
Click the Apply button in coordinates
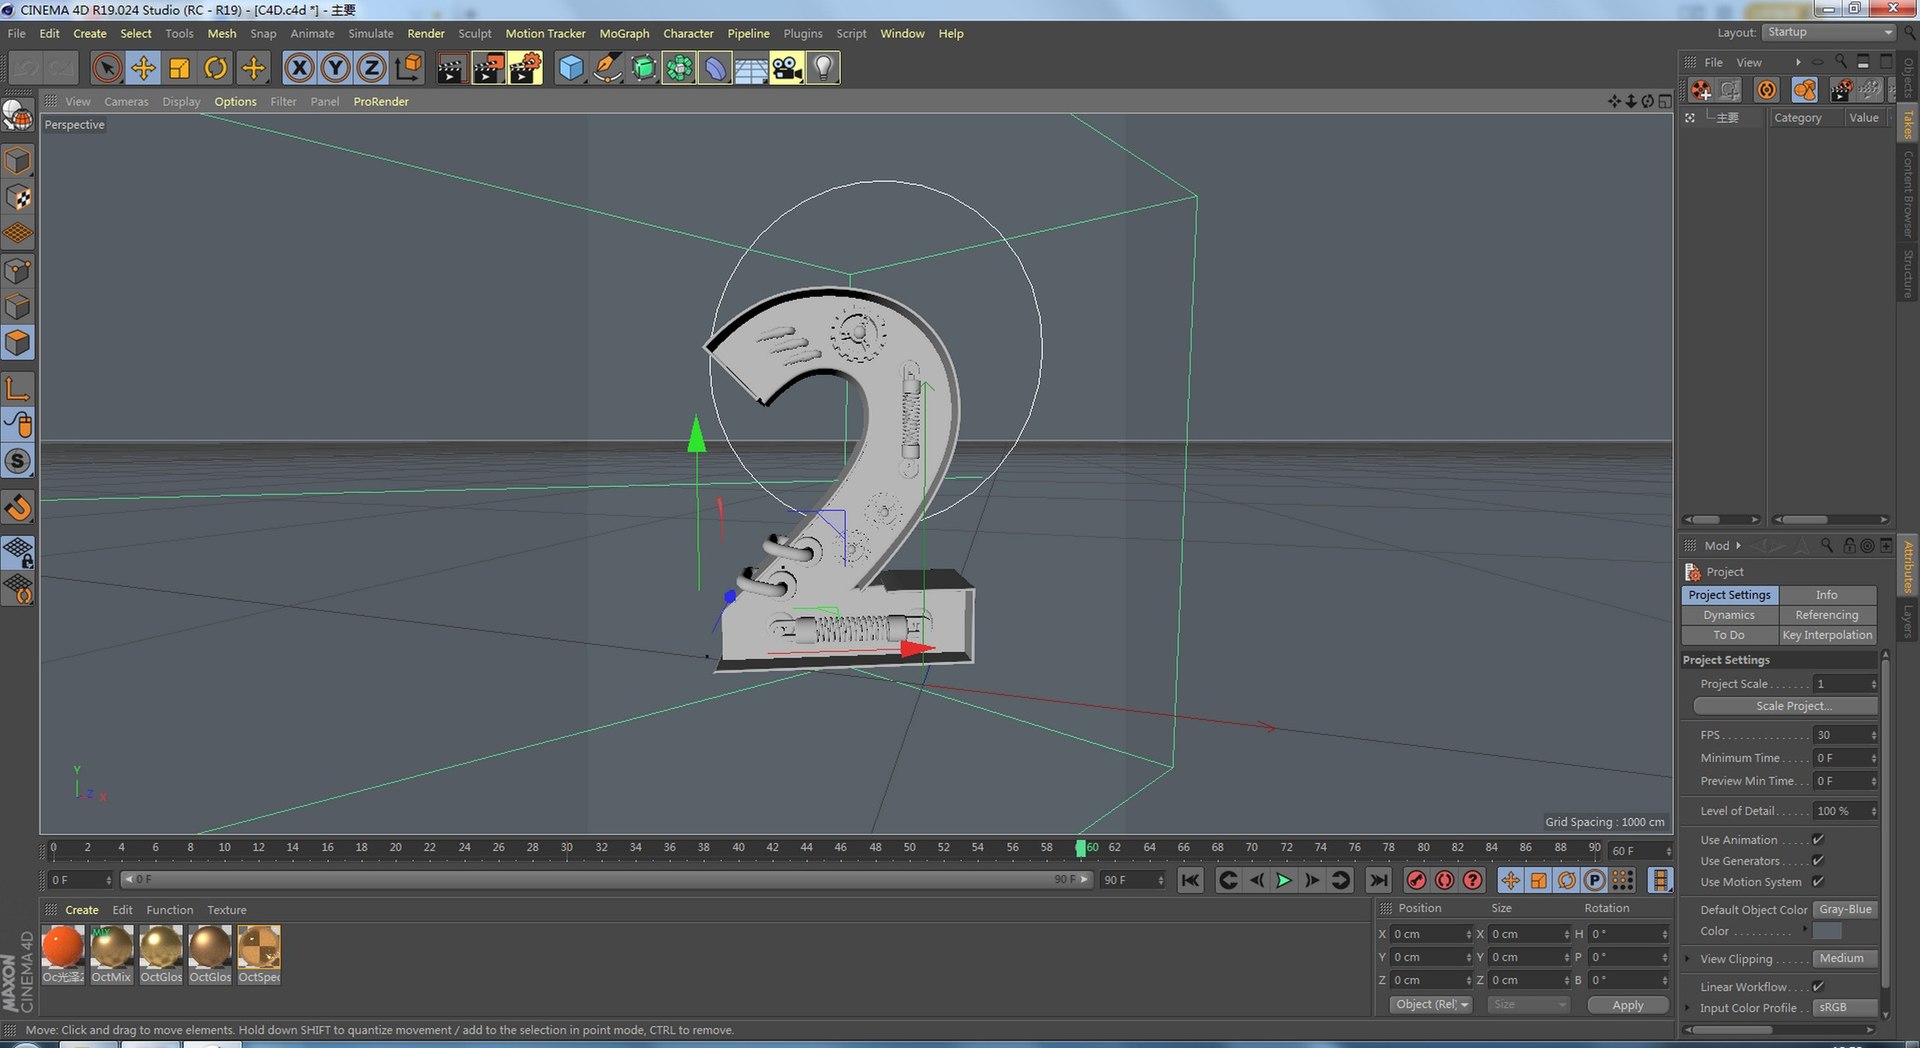click(1628, 1005)
